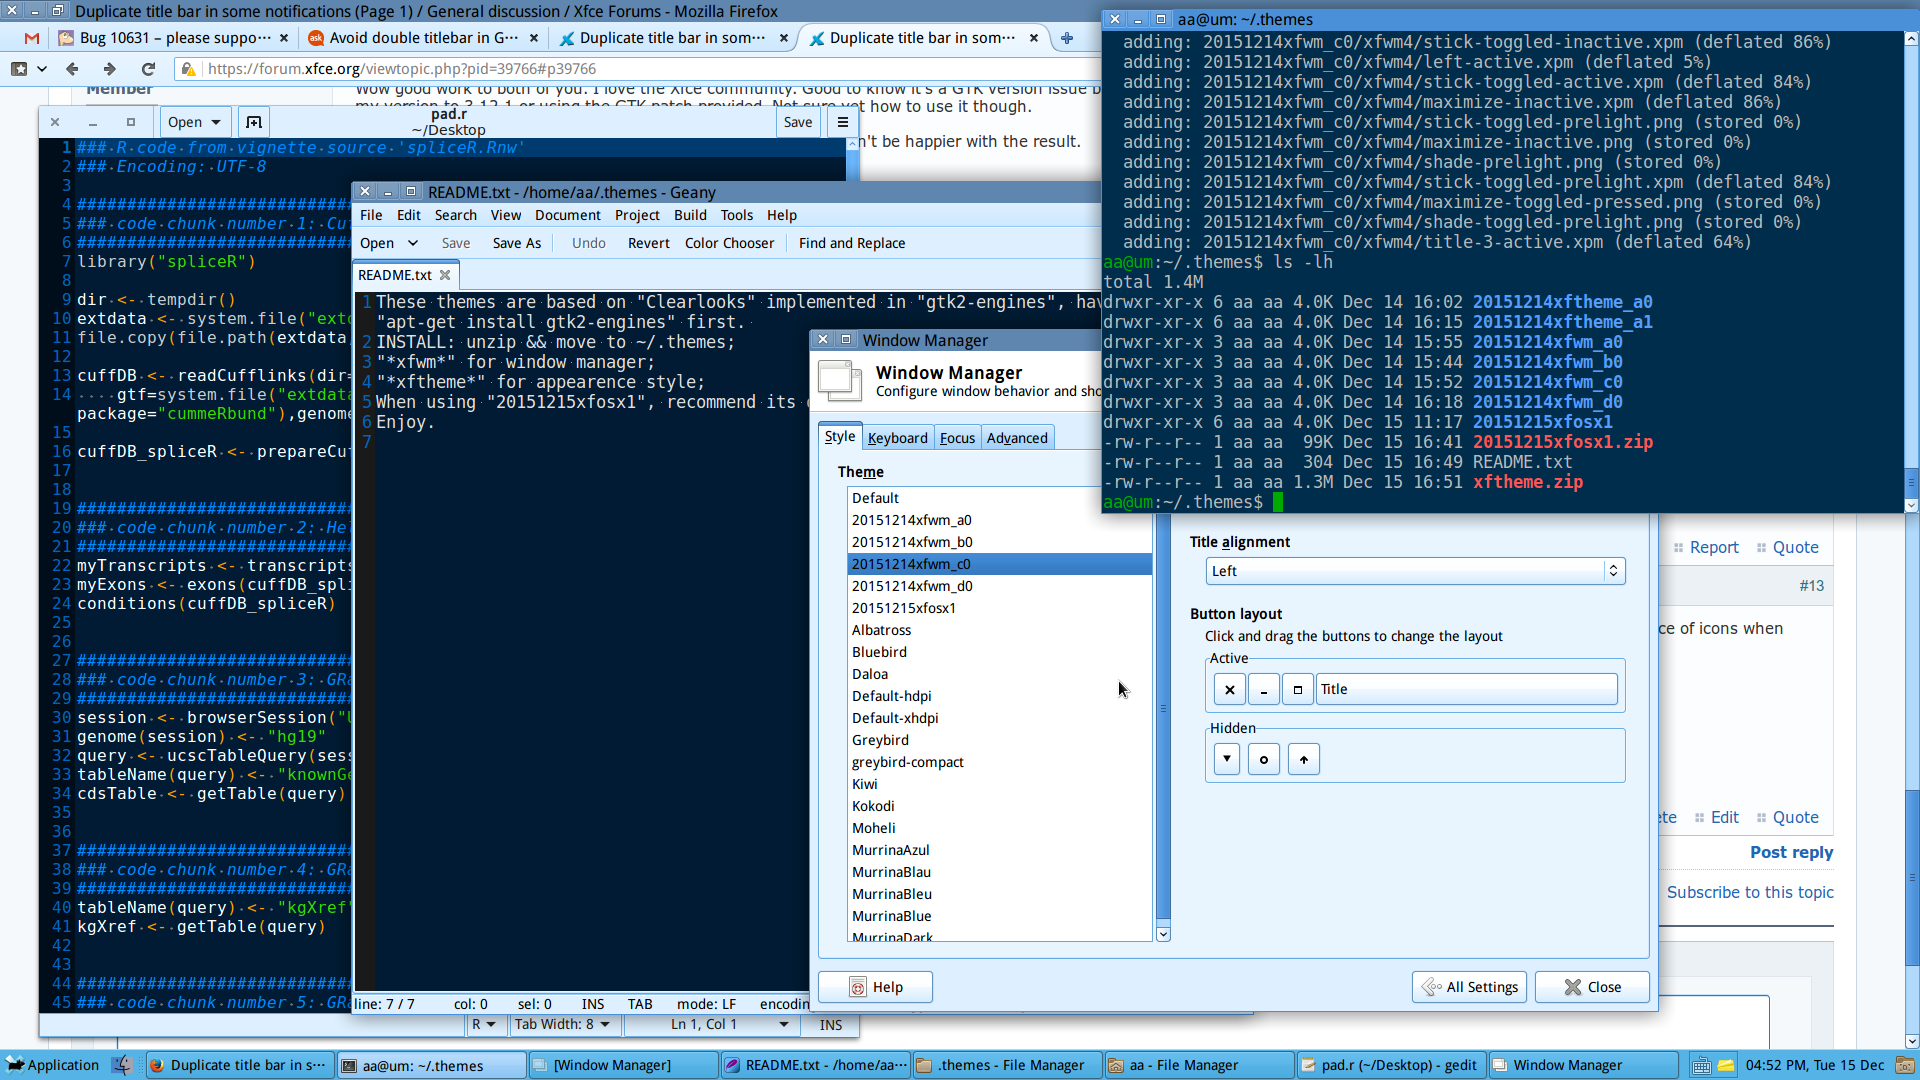Viewport: 1920px width, 1080px height.
Task: Select the Greybird theme
Action: 999,740
